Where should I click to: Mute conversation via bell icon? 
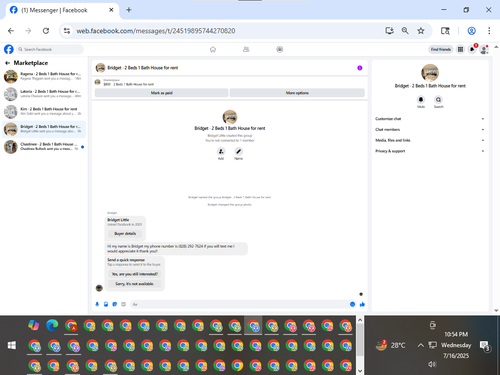pyautogui.click(x=421, y=99)
